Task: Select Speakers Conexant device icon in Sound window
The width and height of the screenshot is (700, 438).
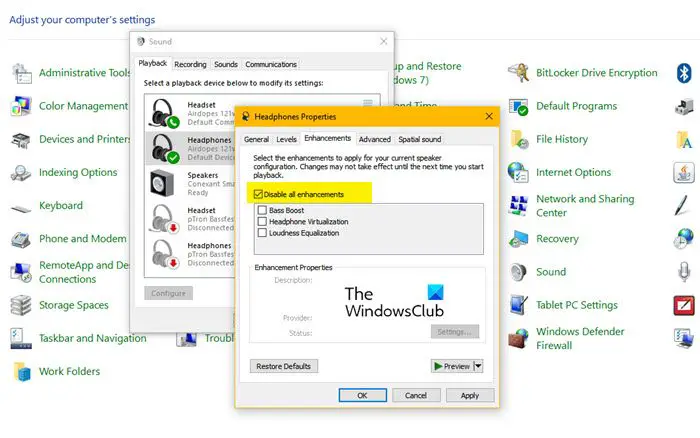Action: pos(162,184)
